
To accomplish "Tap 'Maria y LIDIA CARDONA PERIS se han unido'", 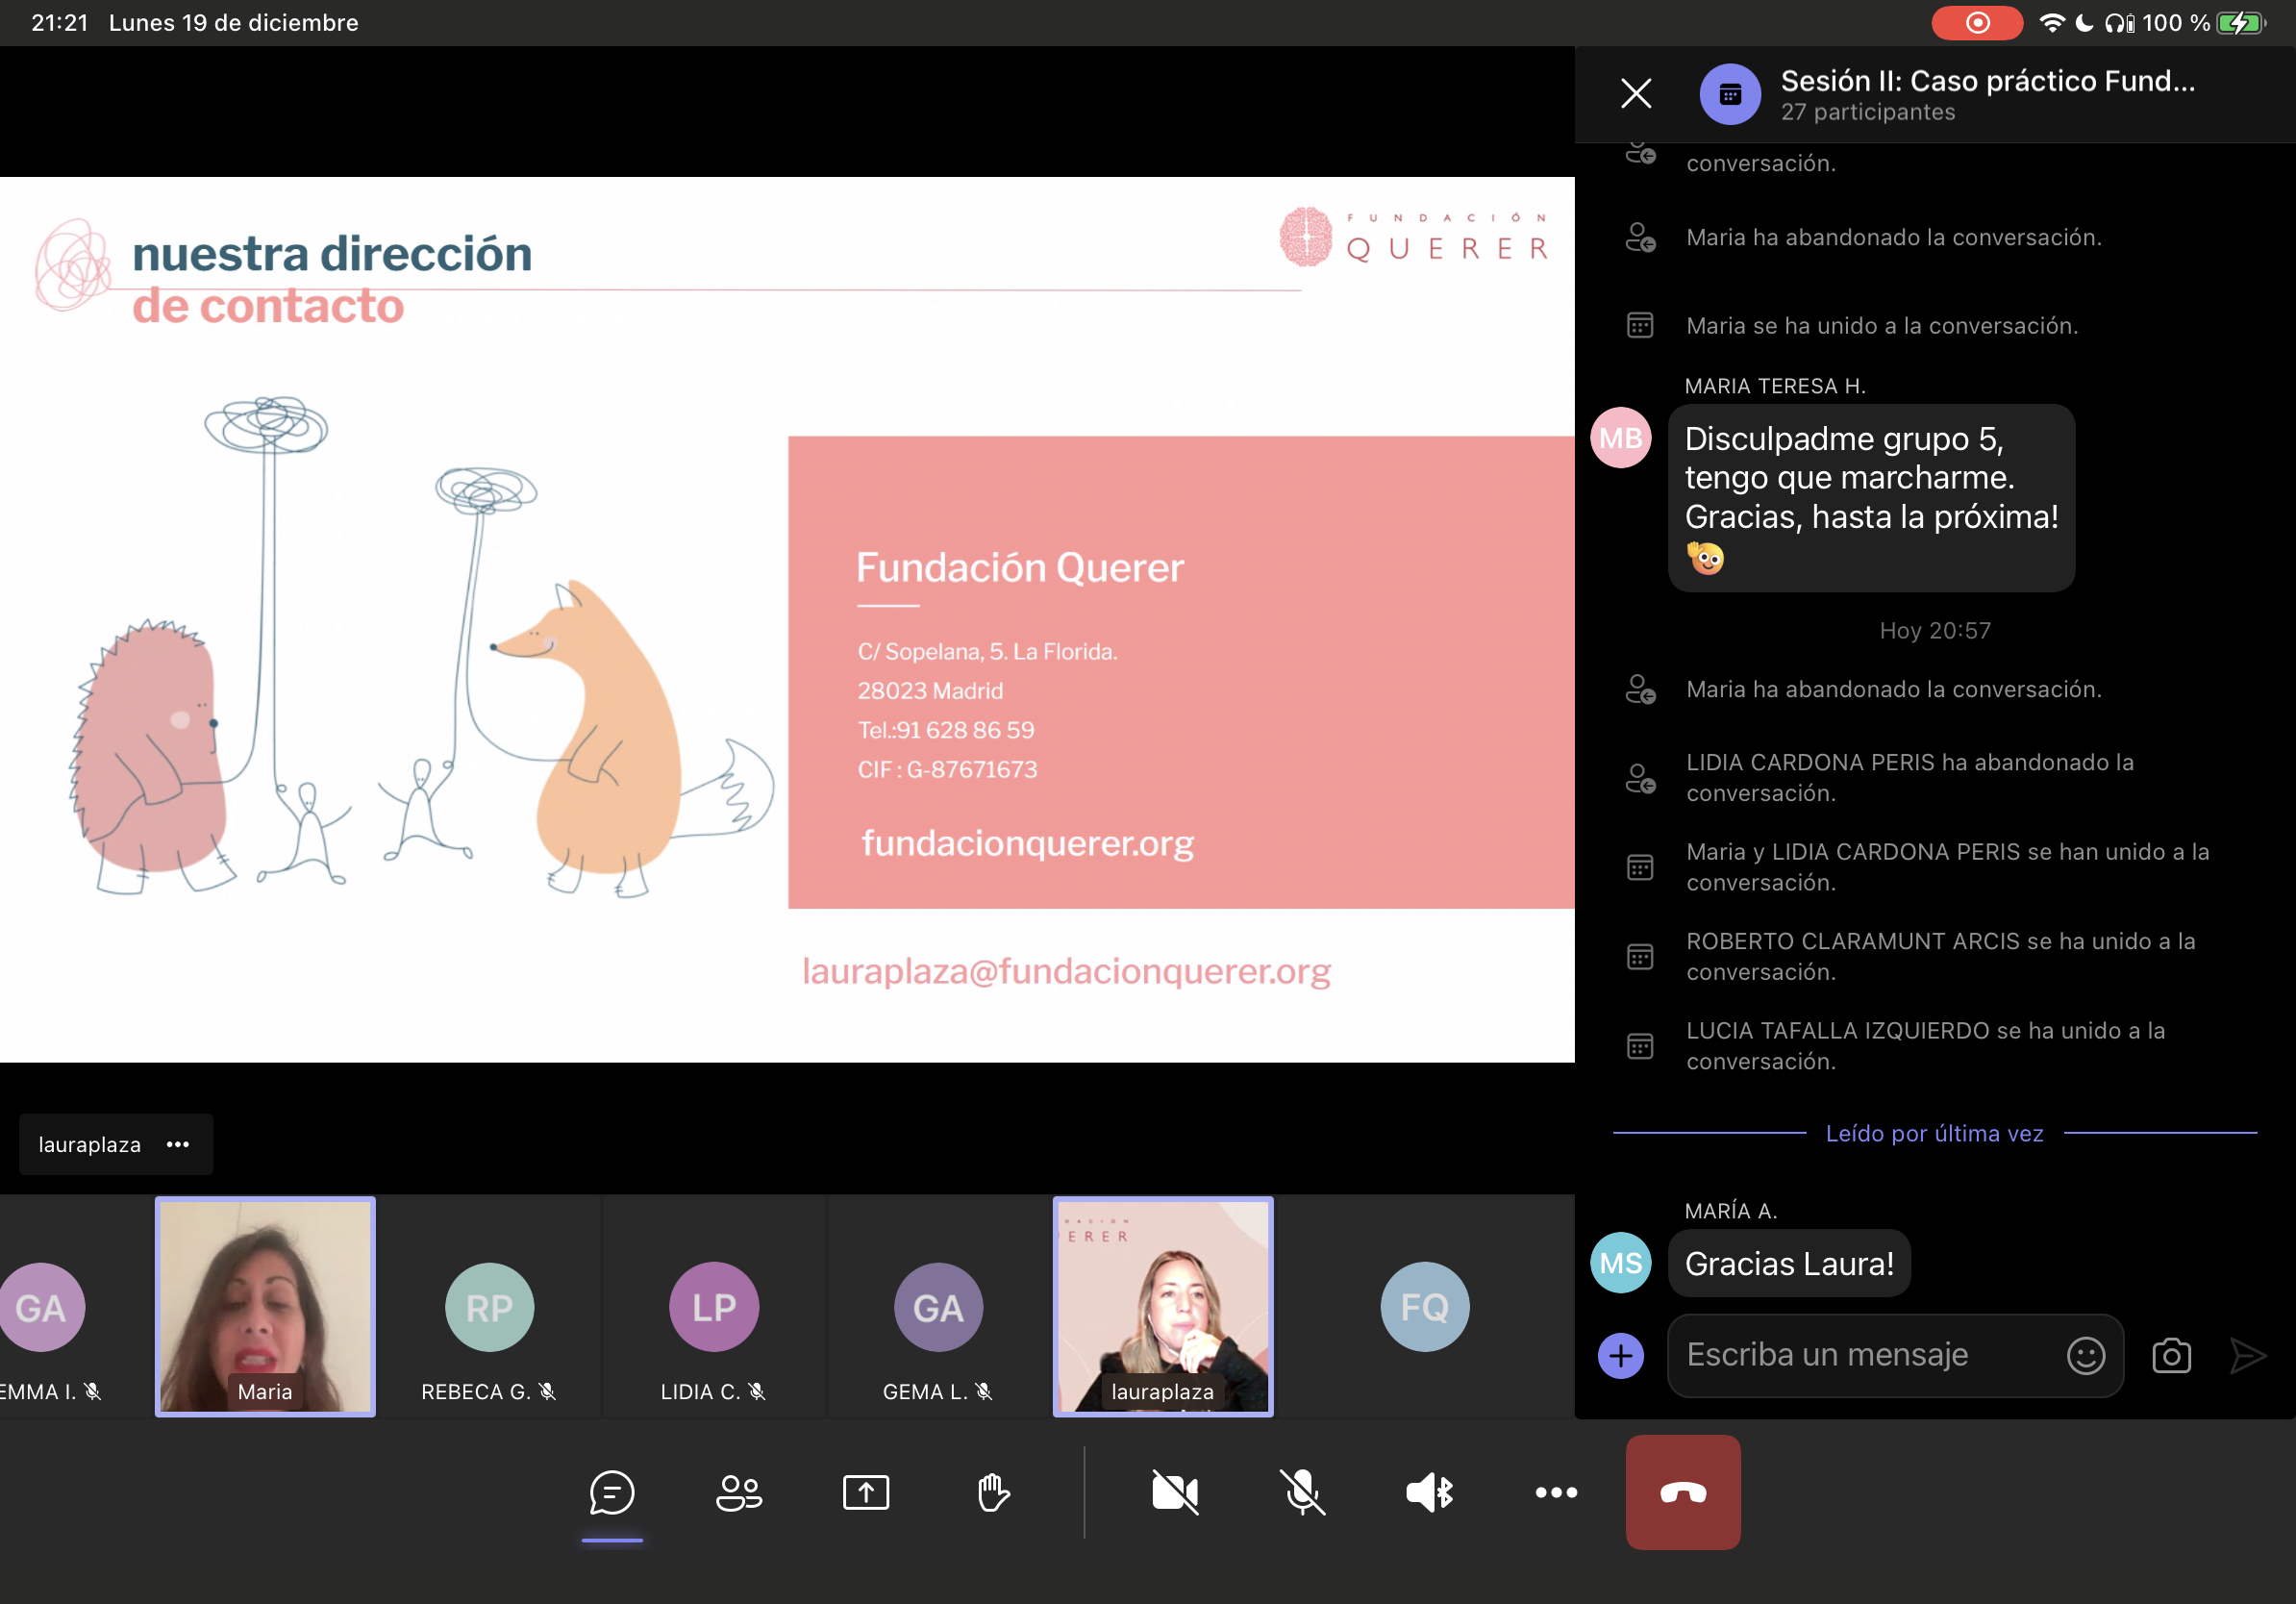I will (x=1947, y=867).
